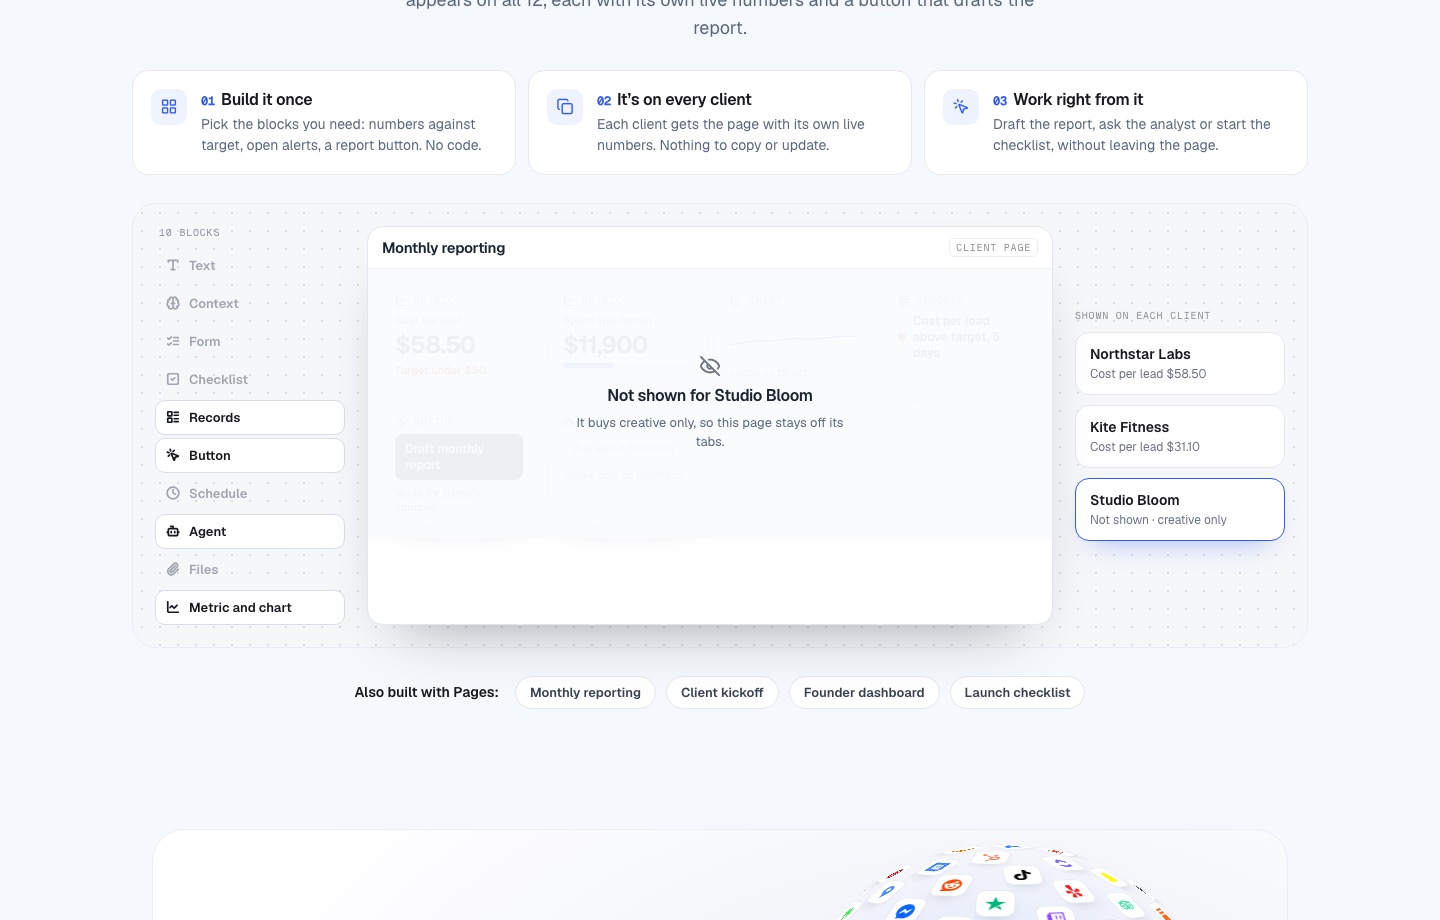Click the Build it once heading
The image size is (1440, 920).
[x=266, y=100]
